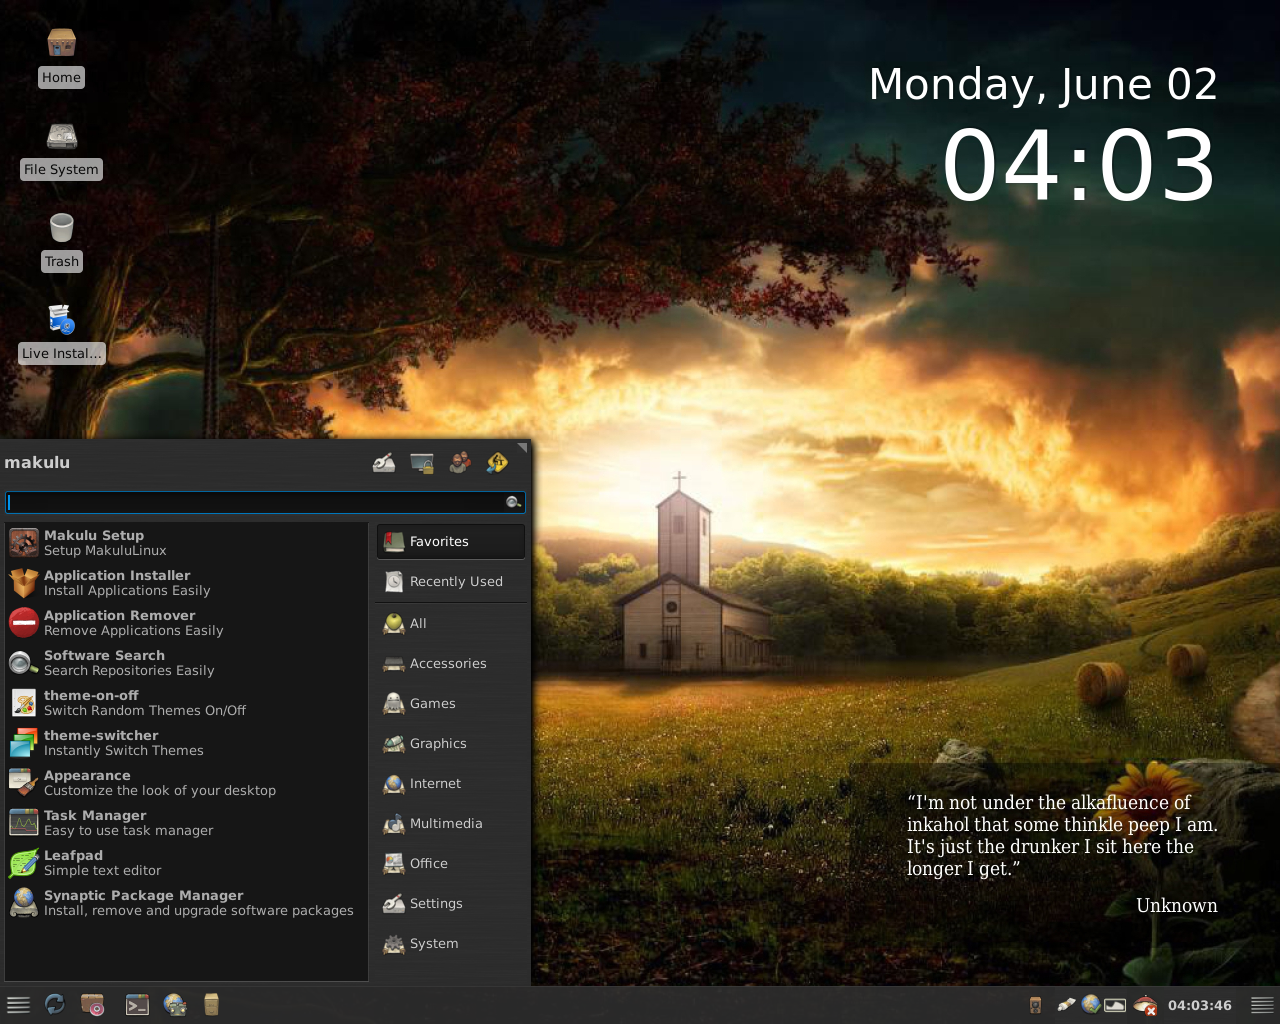
Task: Browse the Accessories category
Action: (451, 663)
